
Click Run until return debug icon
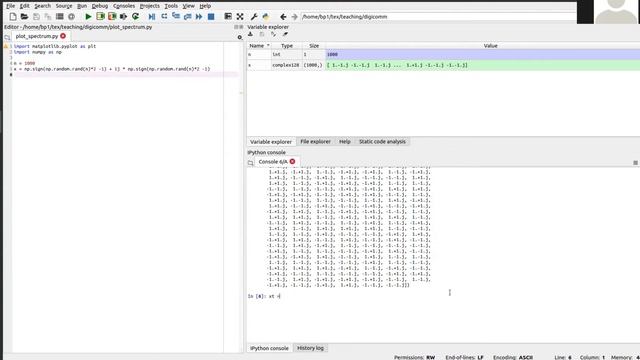tap(187, 17)
